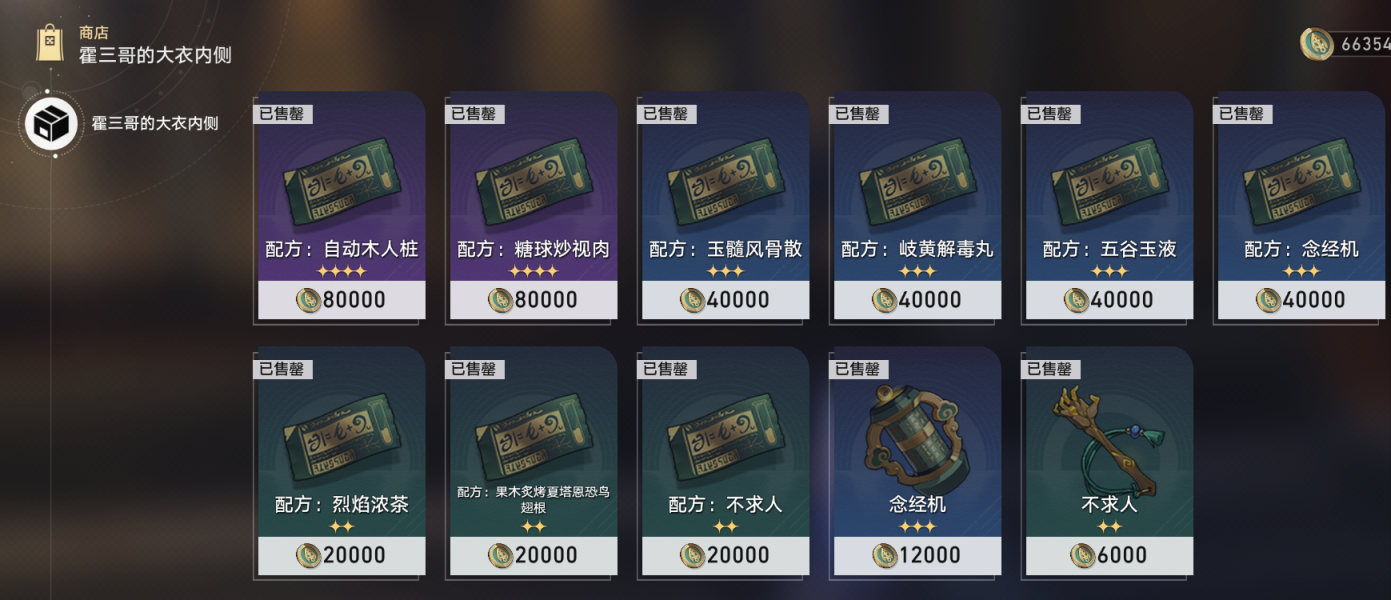Select the black box category icon in sidebar
The width and height of the screenshot is (1391, 600).
click(51, 124)
